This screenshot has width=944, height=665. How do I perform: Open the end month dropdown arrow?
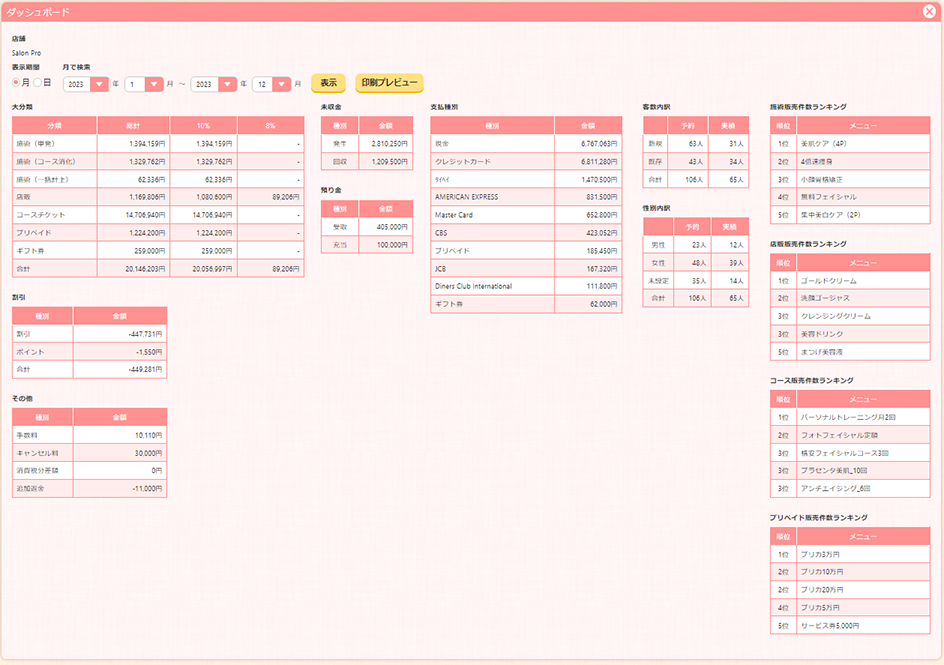tap(281, 84)
